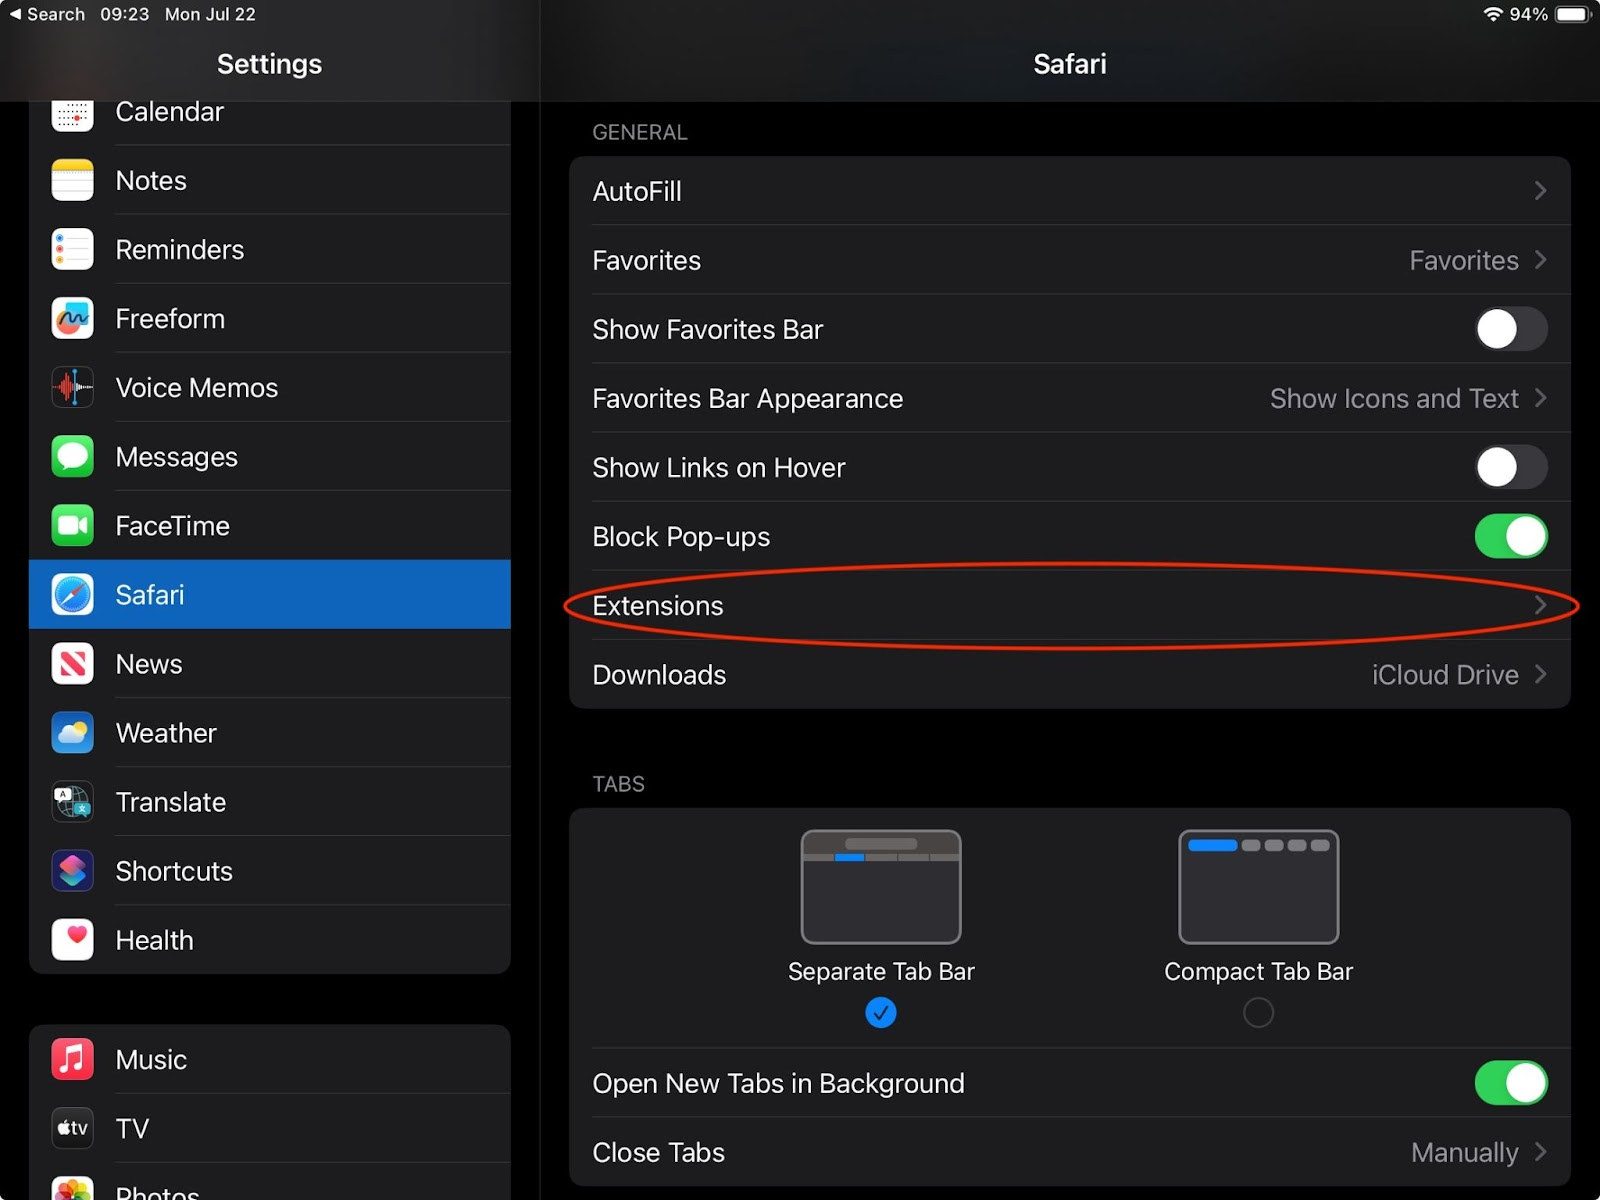
Task: Tap the Shortcuts app icon
Action: (72, 870)
